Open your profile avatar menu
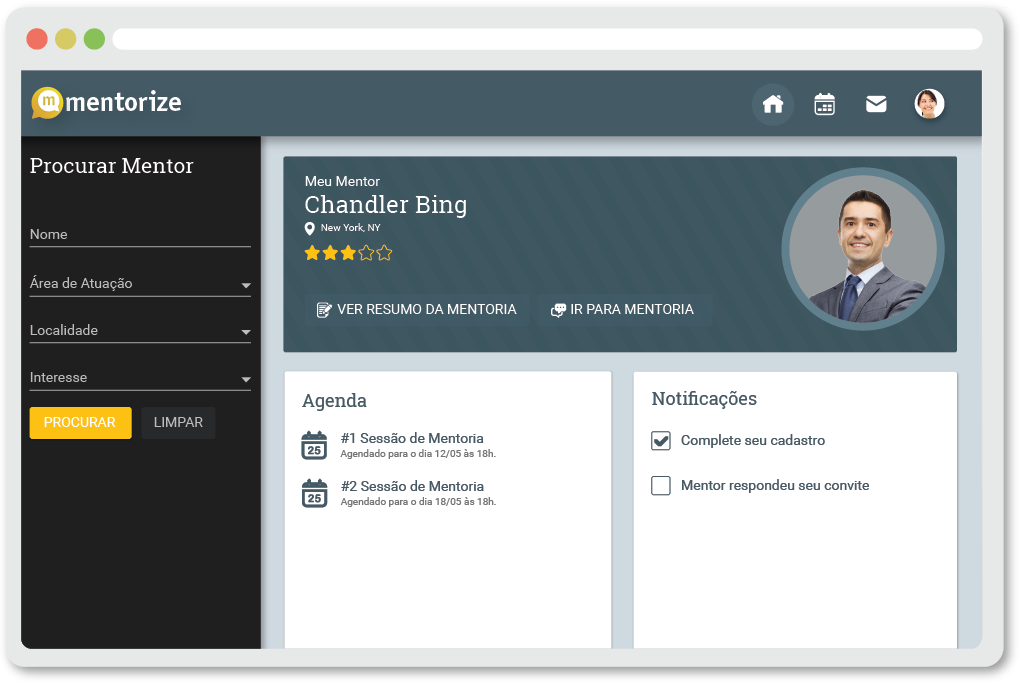The image size is (1027, 689). 929,103
